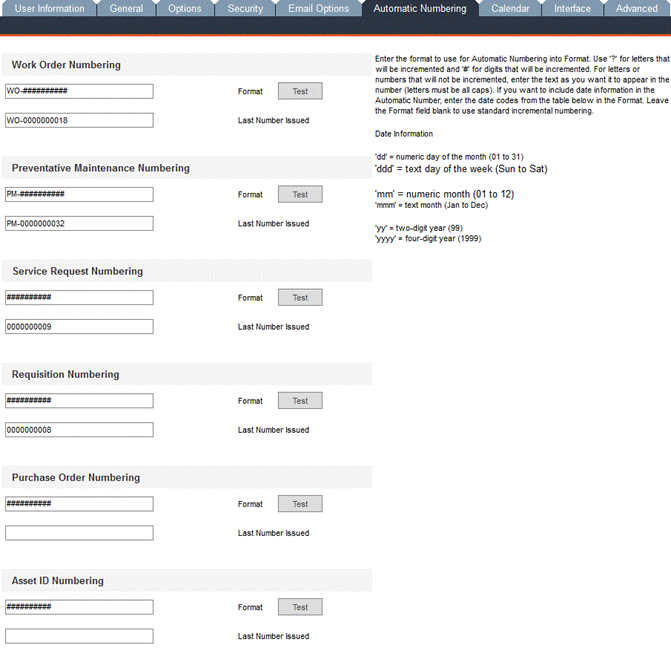Click the Purchase Order format field
Viewport: 671px width, 648px height.
pos(79,504)
